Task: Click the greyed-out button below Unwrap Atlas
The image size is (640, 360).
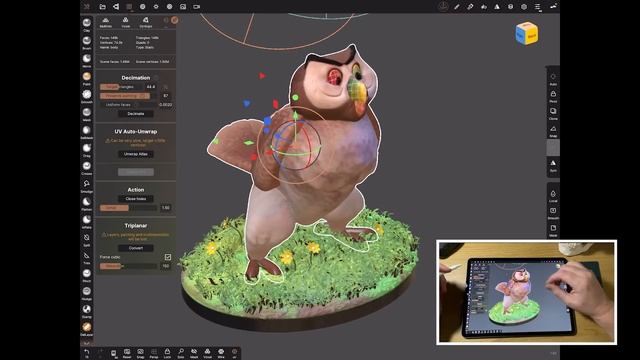Action: 136,172
